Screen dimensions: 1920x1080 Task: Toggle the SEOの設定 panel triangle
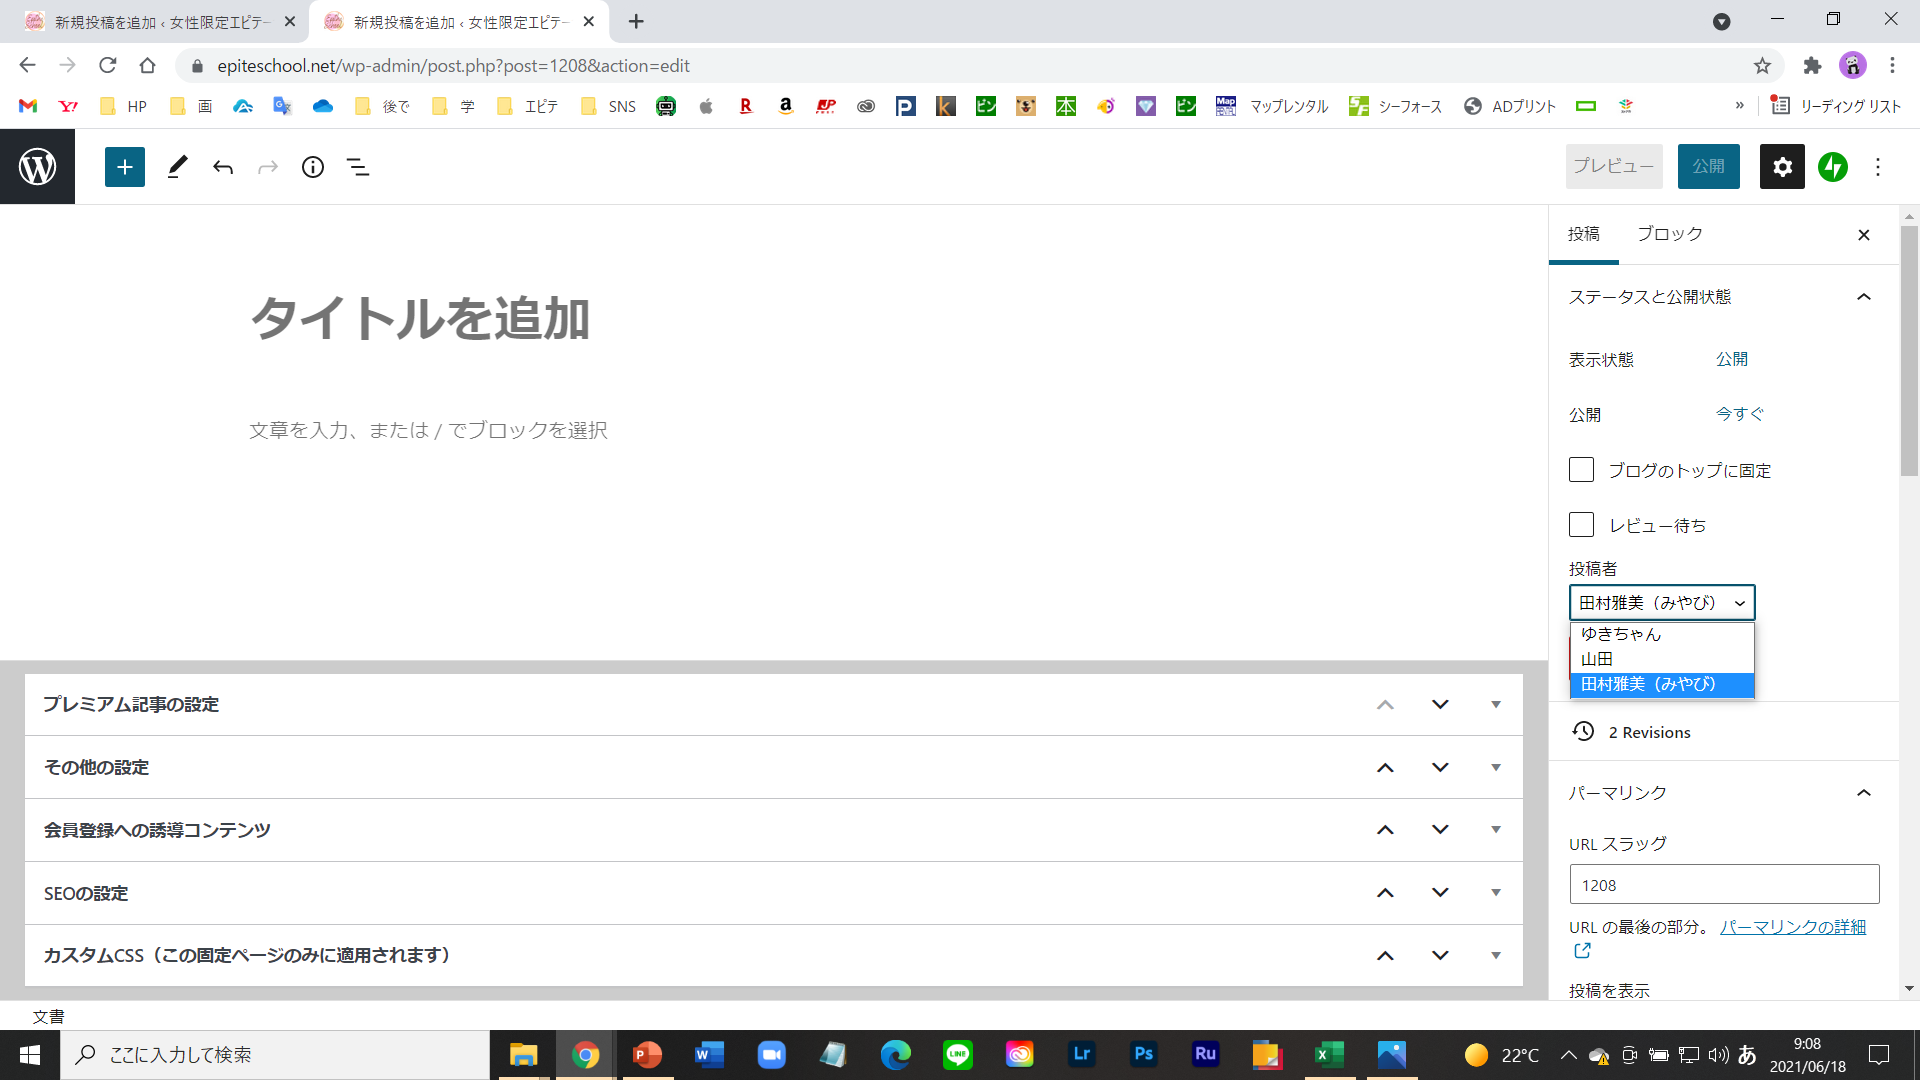tap(1495, 893)
